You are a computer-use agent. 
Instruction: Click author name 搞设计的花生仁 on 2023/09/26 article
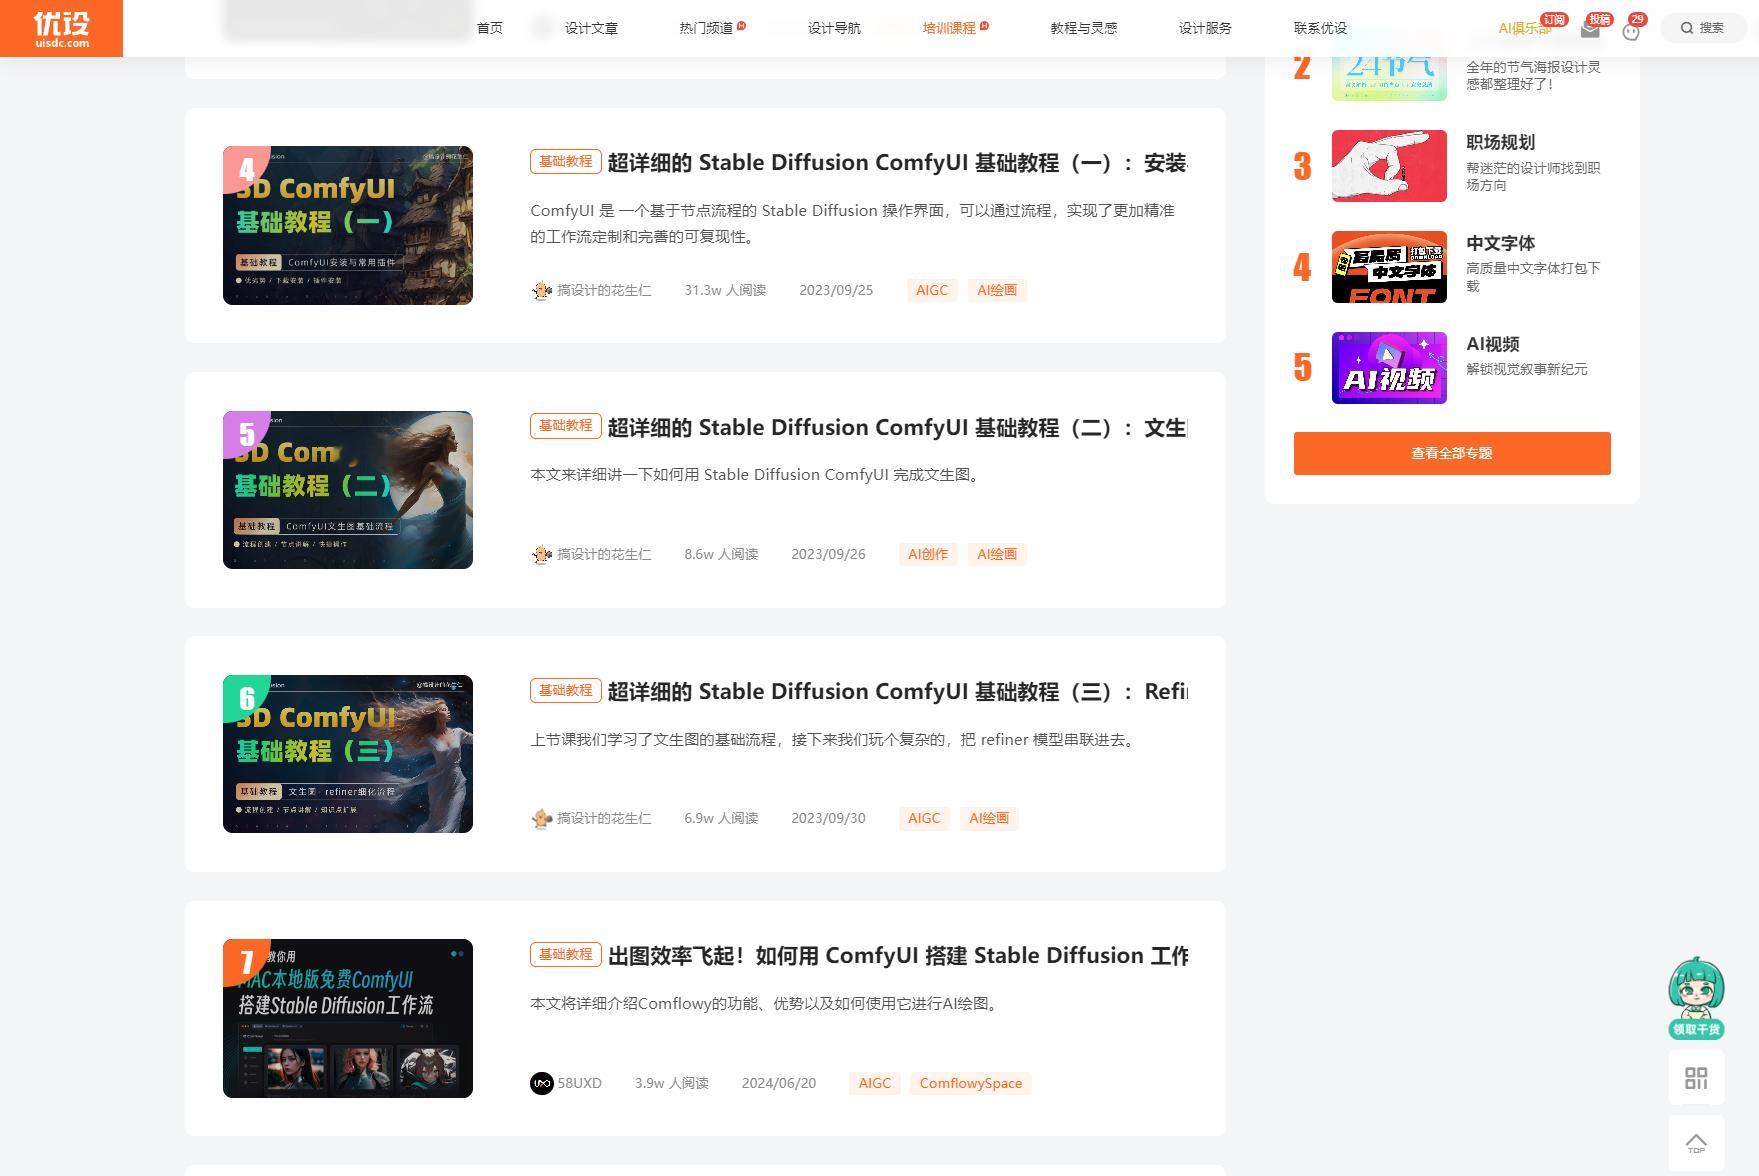coord(604,554)
